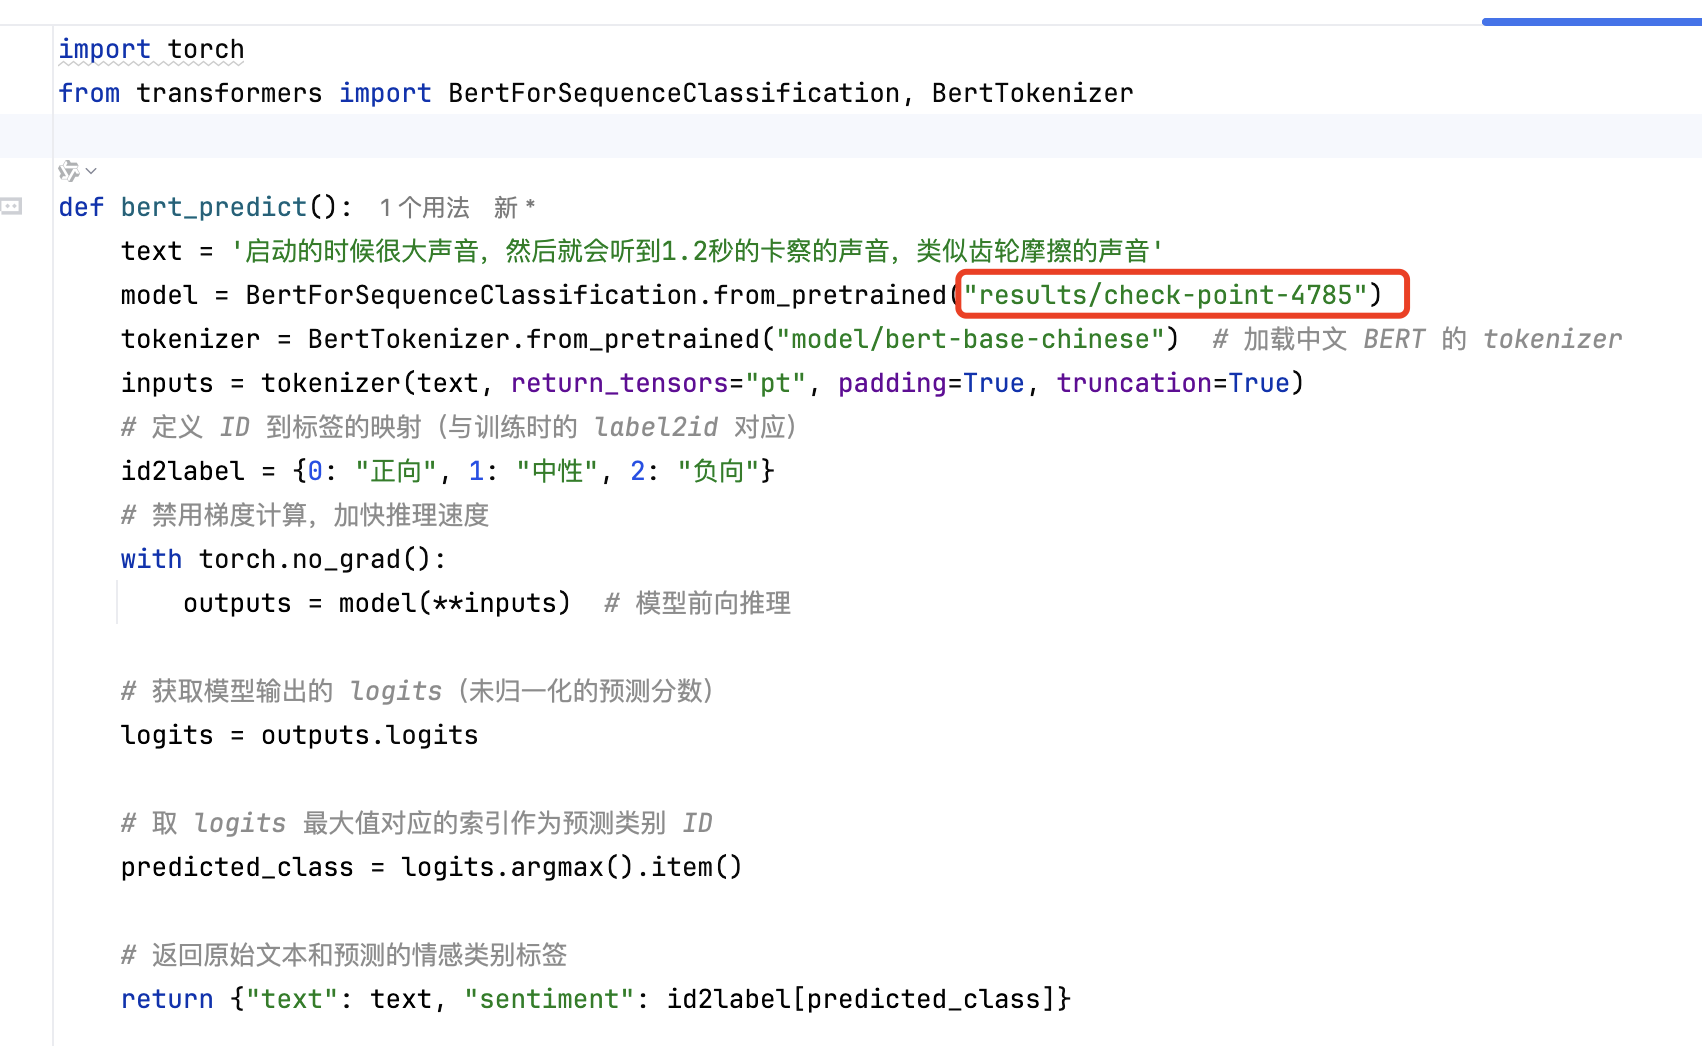Click the AI assistant icon above bert_predict
This screenshot has width=1702, height=1046.
click(68, 171)
